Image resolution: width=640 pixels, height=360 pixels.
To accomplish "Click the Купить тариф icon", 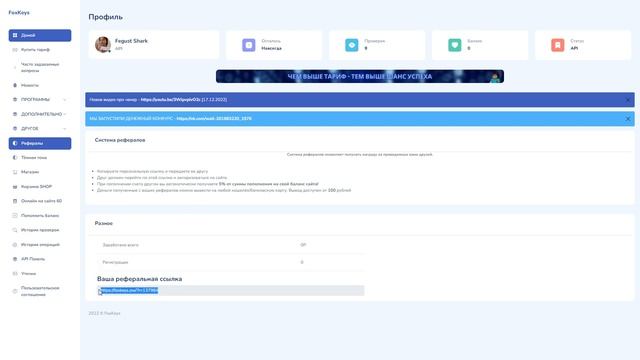I will [15, 50].
